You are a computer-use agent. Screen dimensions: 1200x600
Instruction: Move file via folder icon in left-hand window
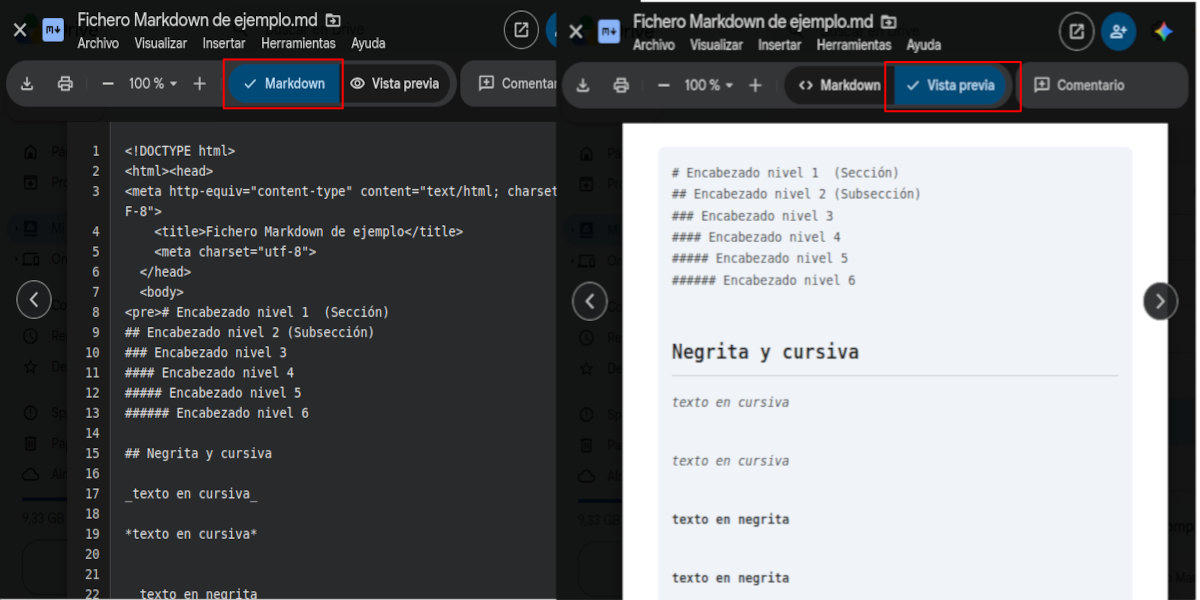click(333, 20)
